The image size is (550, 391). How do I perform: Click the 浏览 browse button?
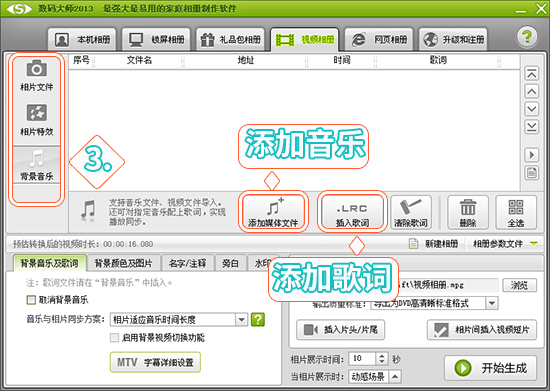tap(519, 285)
